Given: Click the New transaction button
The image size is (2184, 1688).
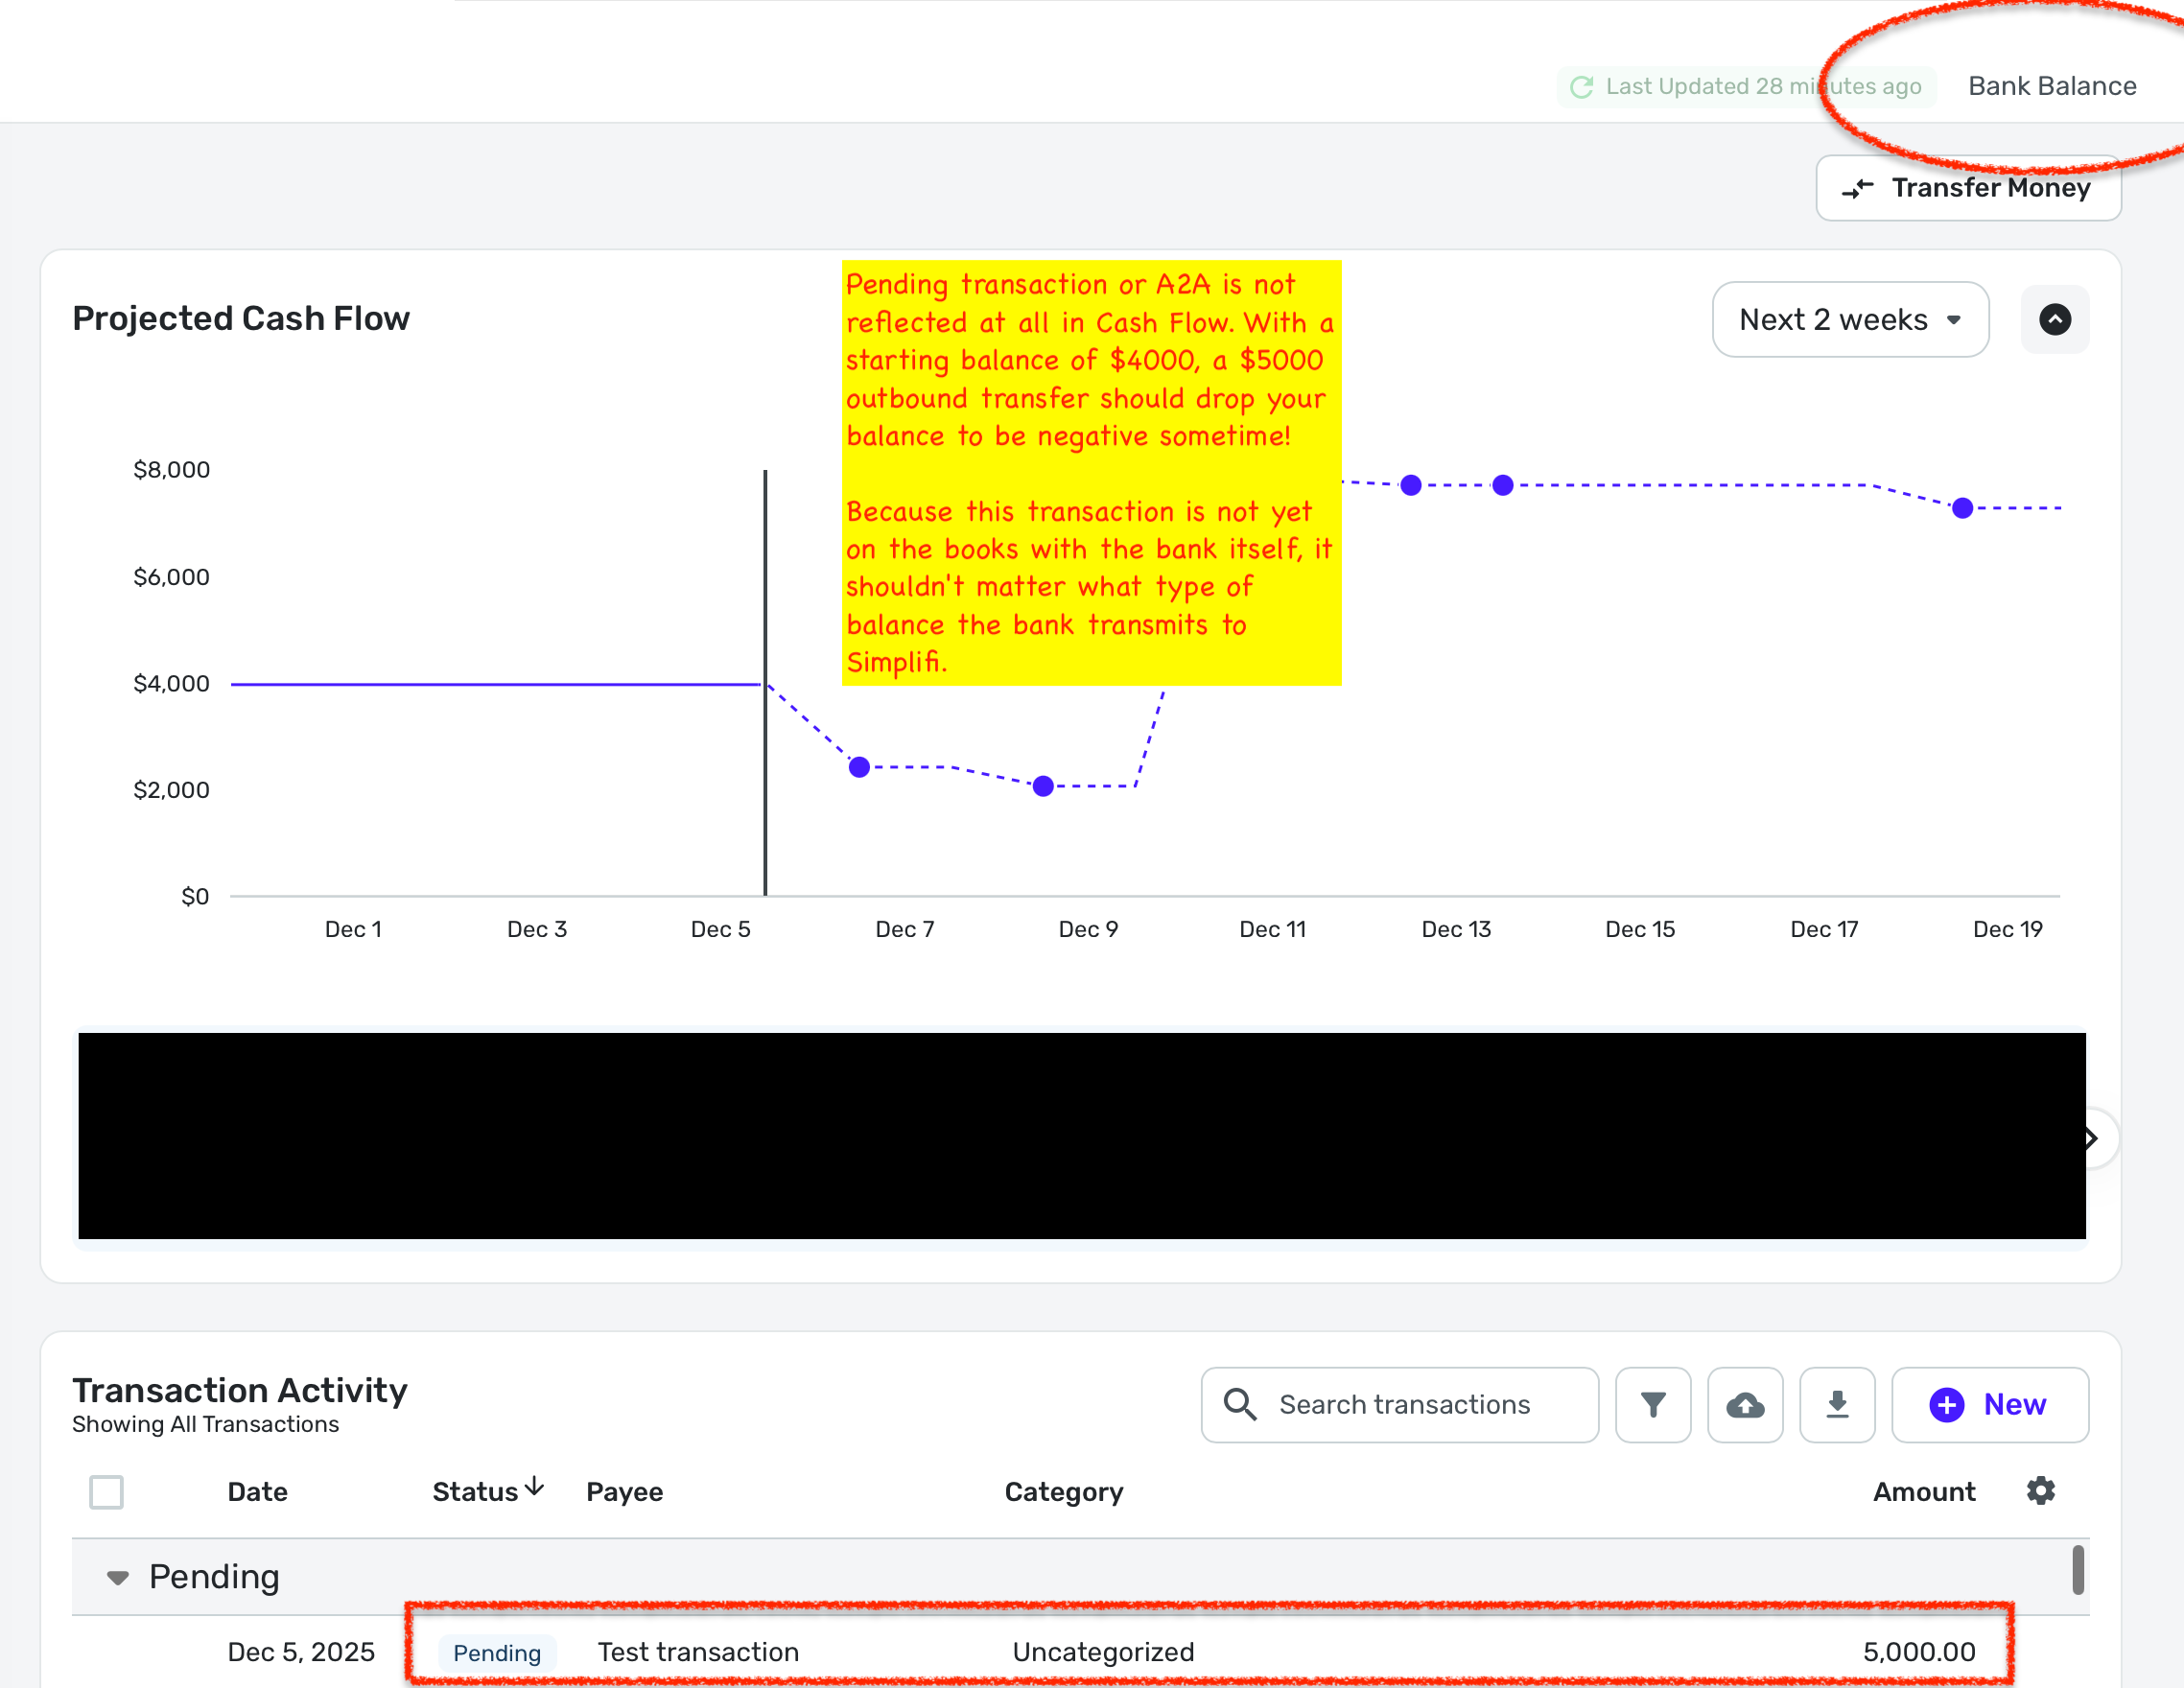Looking at the screenshot, I should tap(1989, 1405).
